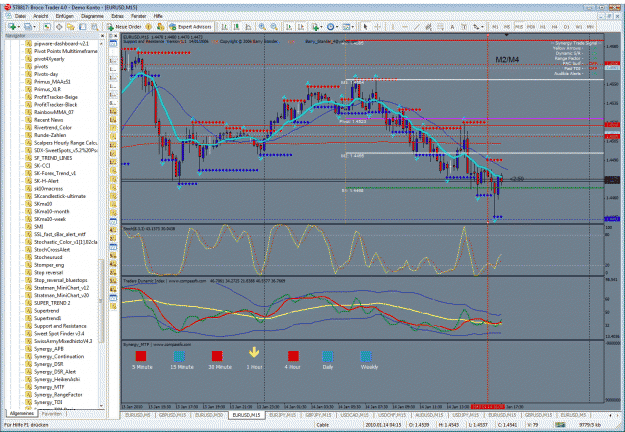Switch to the EURJPY,M15 chart tab

pyautogui.click(x=283, y=415)
